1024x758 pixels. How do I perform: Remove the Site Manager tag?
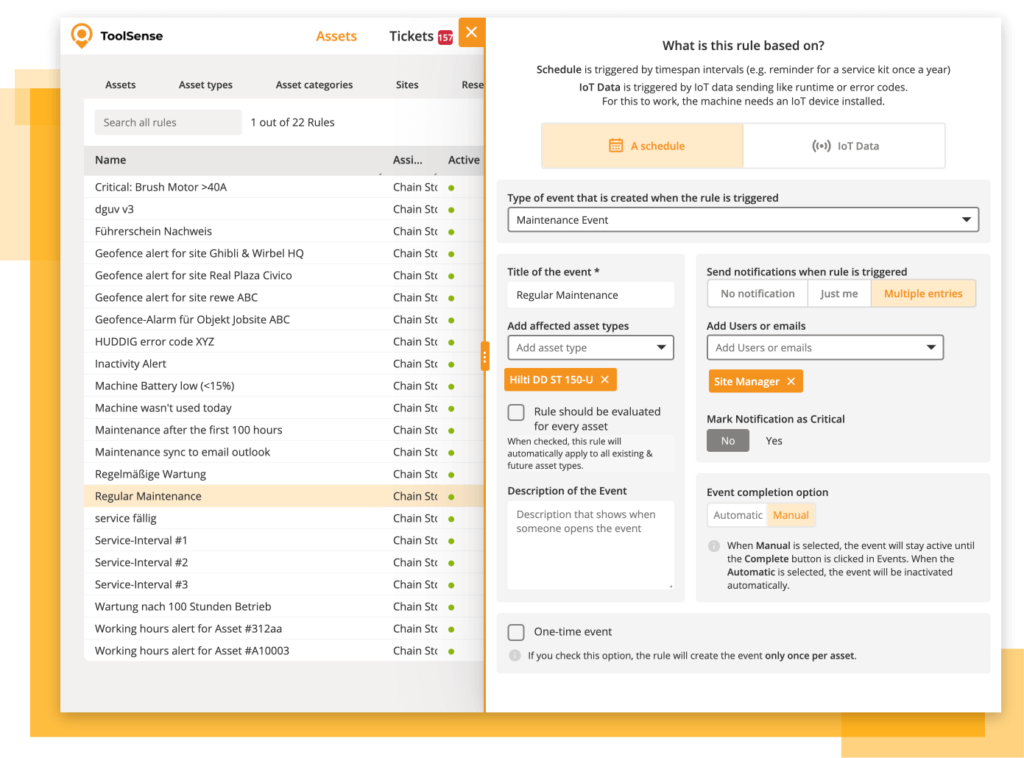(x=791, y=381)
